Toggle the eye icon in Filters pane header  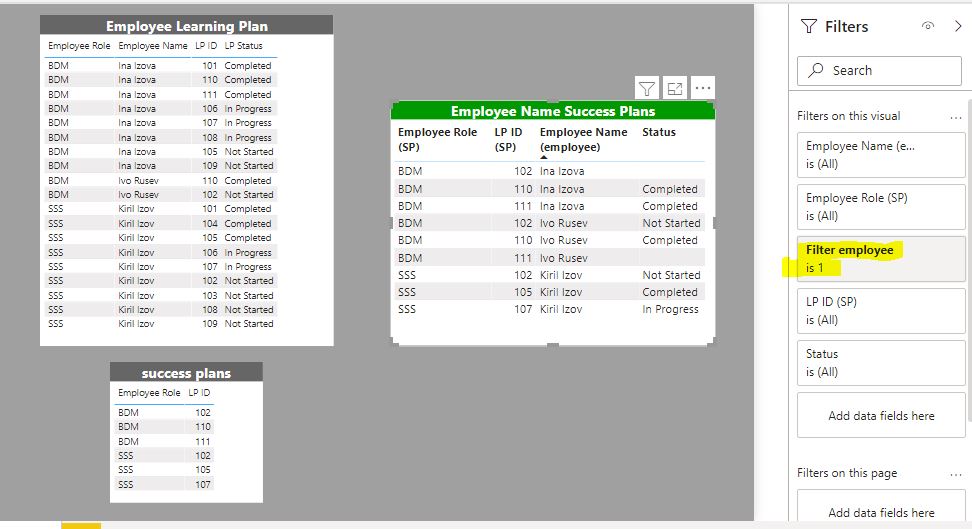tap(927, 26)
